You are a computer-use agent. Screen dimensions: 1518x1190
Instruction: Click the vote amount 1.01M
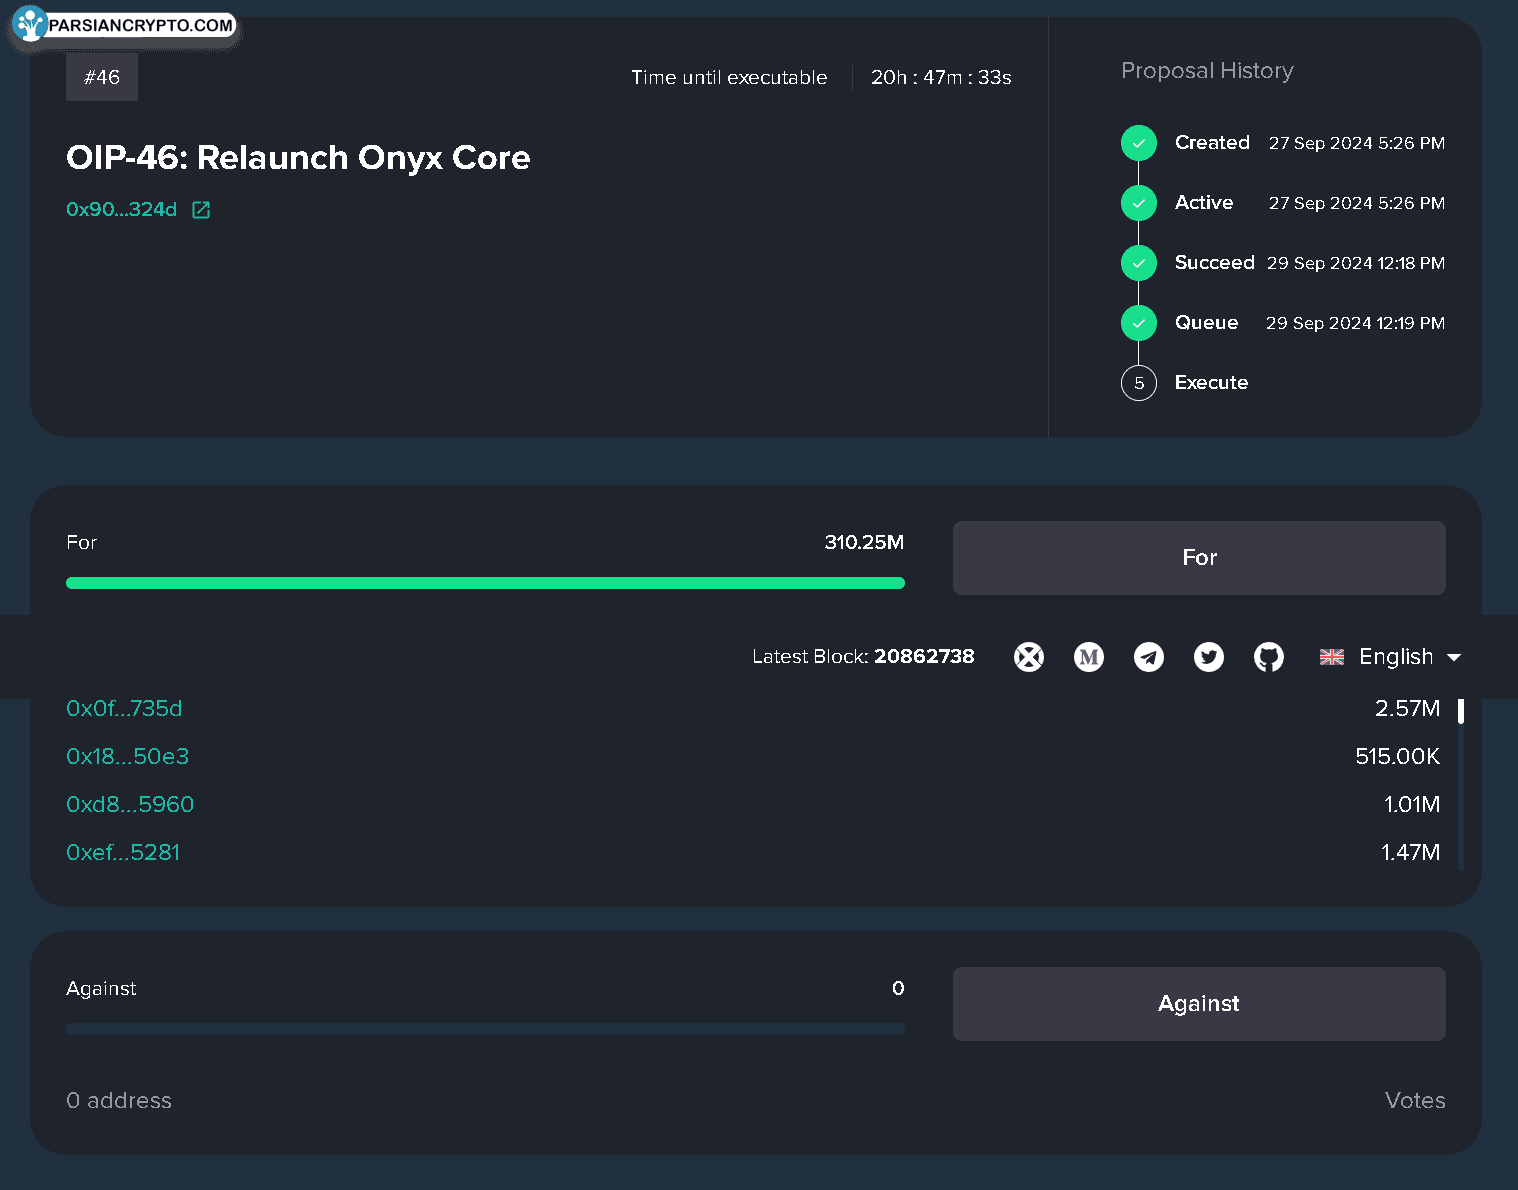[1412, 805]
